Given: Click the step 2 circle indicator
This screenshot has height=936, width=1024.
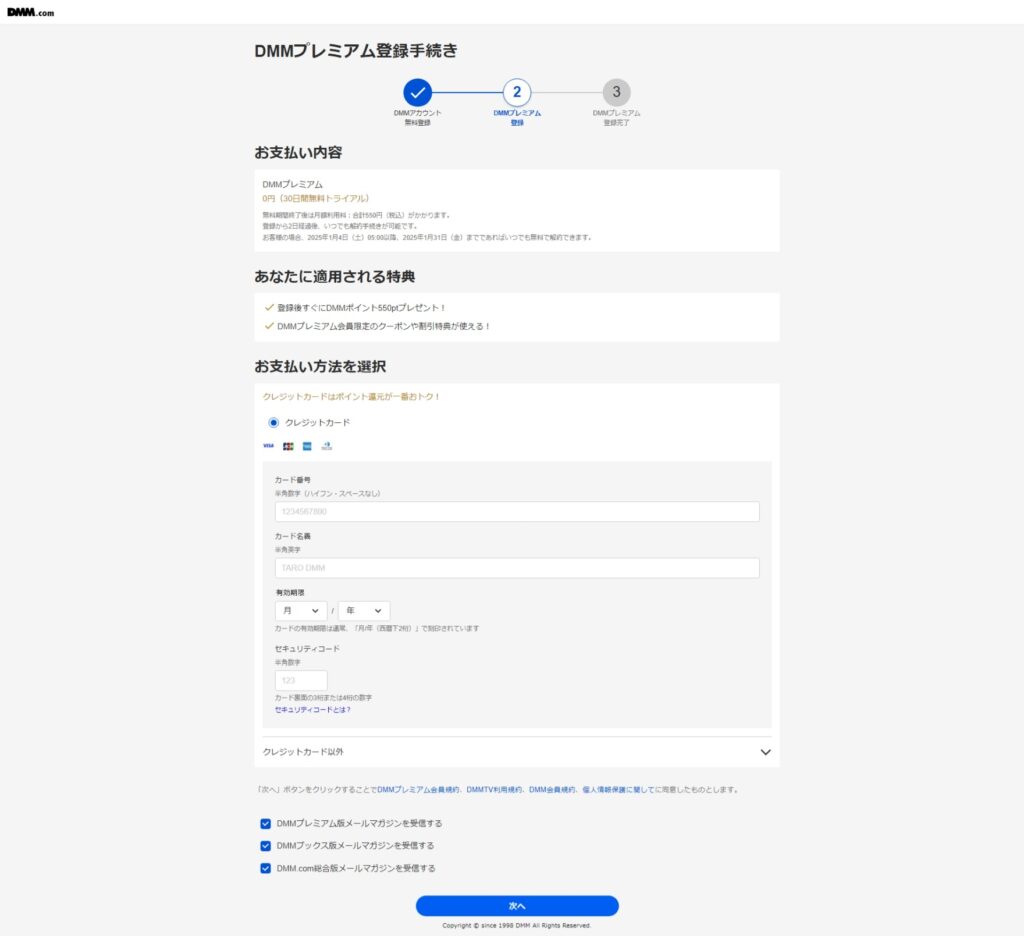Looking at the screenshot, I should pyautogui.click(x=517, y=92).
